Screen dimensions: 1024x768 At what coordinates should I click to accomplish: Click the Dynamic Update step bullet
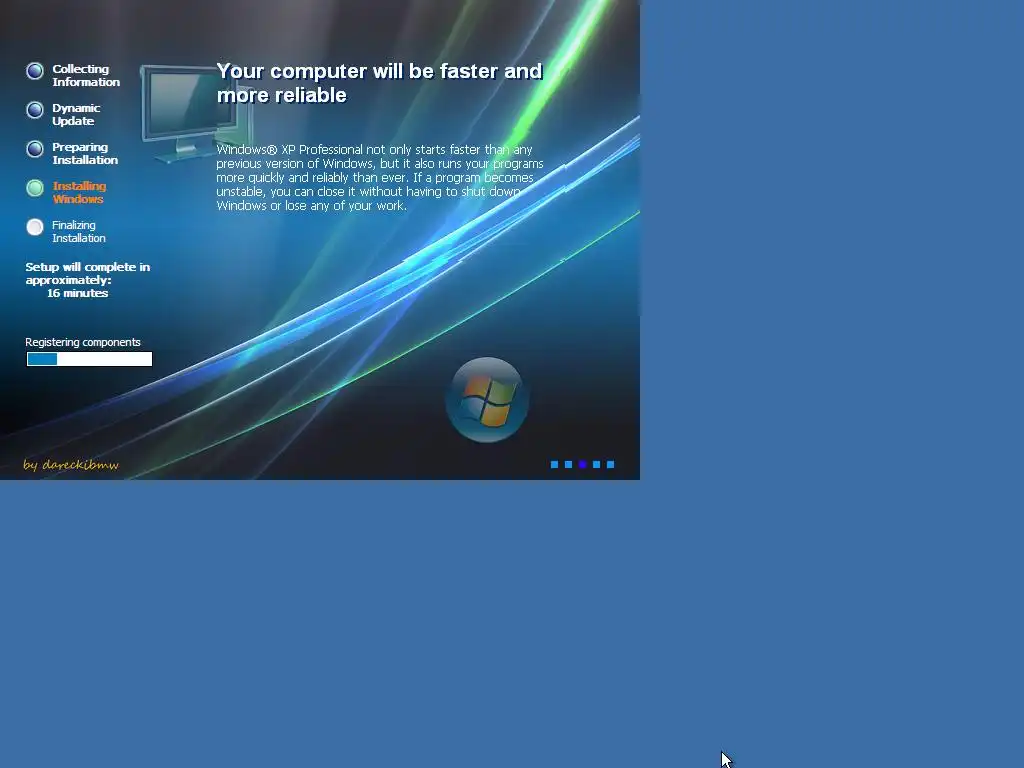(35, 110)
